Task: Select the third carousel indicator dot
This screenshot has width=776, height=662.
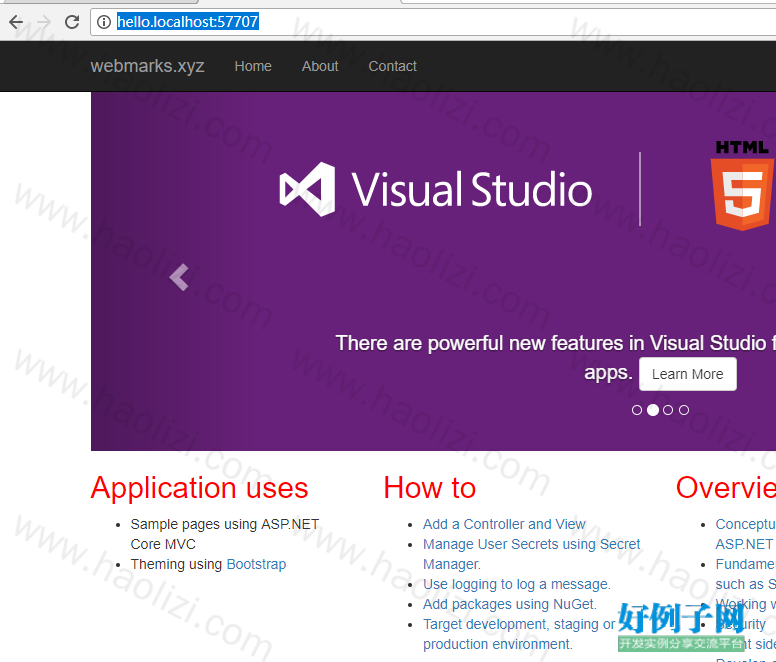Action: [668, 410]
